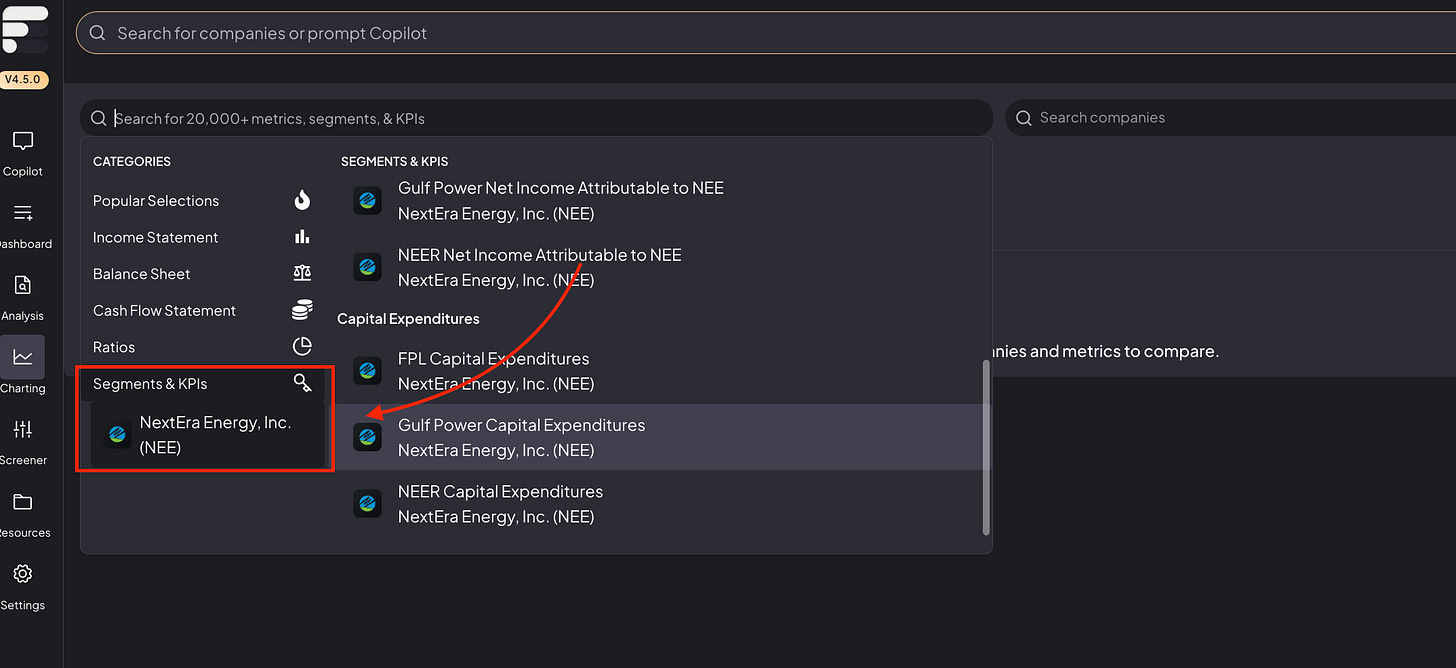
Task: Click magnifier icon in the Copilot search bar
Action: pos(97,33)
